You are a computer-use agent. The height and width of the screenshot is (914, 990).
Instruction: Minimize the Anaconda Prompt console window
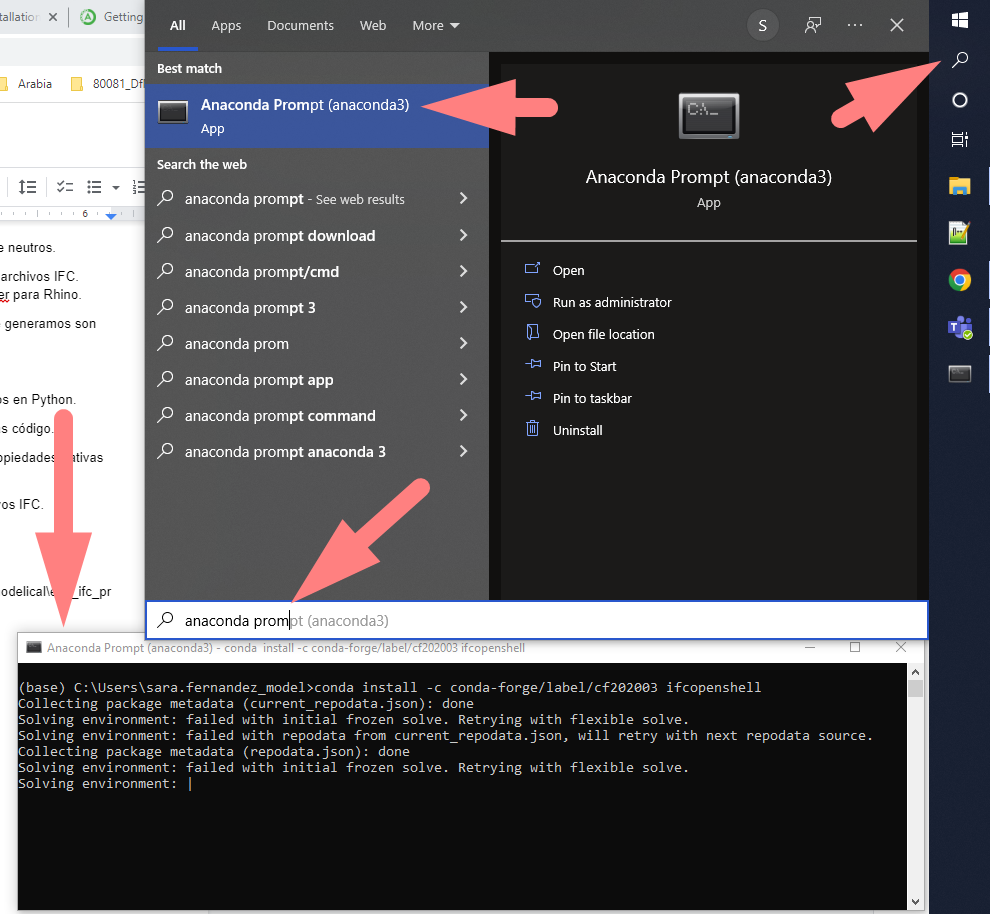810,648
